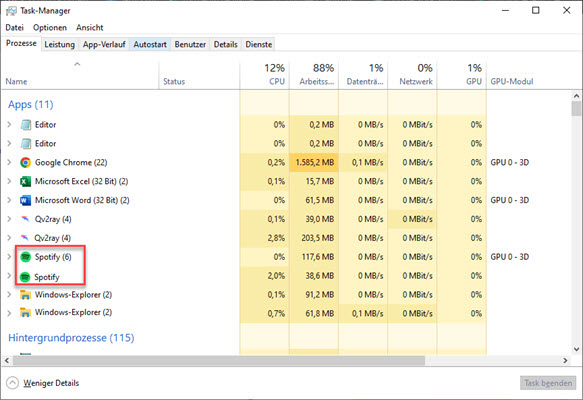The width and height of the screenshot is (583, 400).
Task: Switch to the Leistung tab
Action: click(x=59, y=45)
